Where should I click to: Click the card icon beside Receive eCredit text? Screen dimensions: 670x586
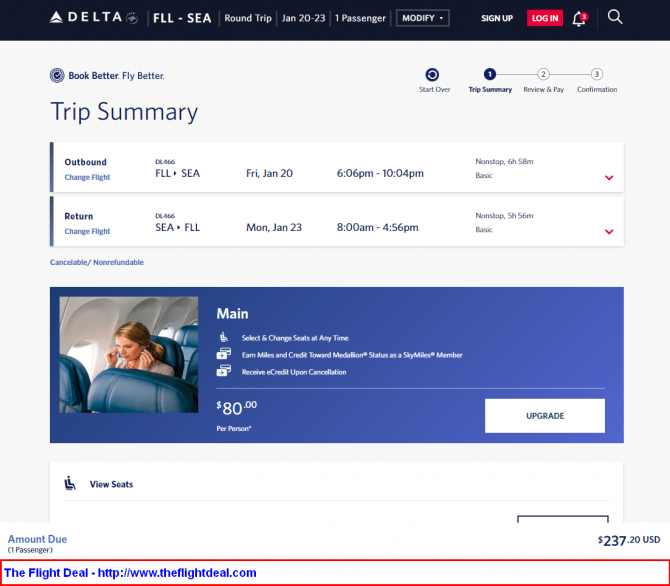point(223,370)
